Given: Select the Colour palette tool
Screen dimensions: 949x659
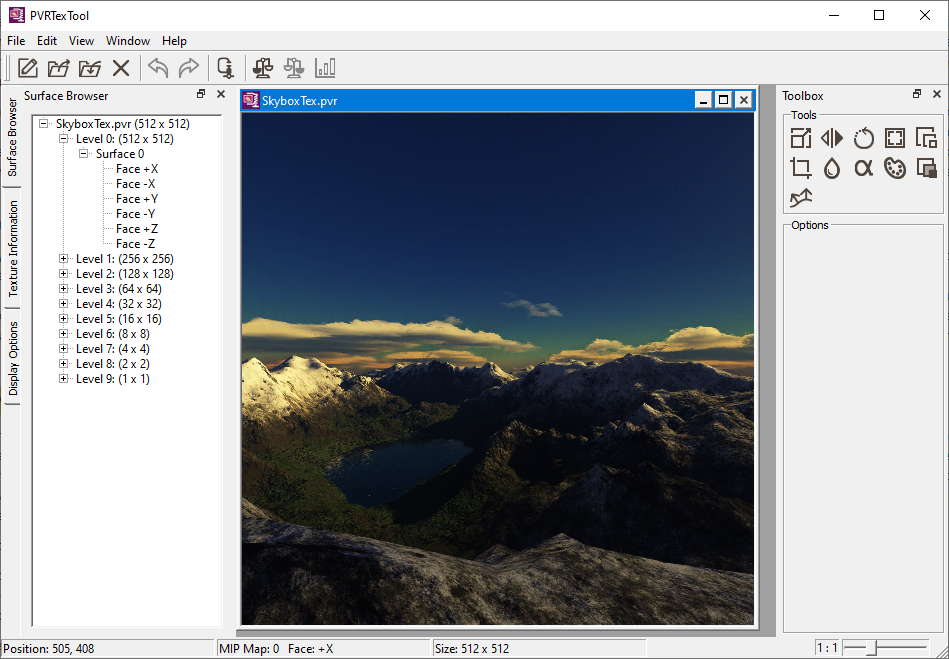Looking at the screenshot, I should tap(894, 168).
